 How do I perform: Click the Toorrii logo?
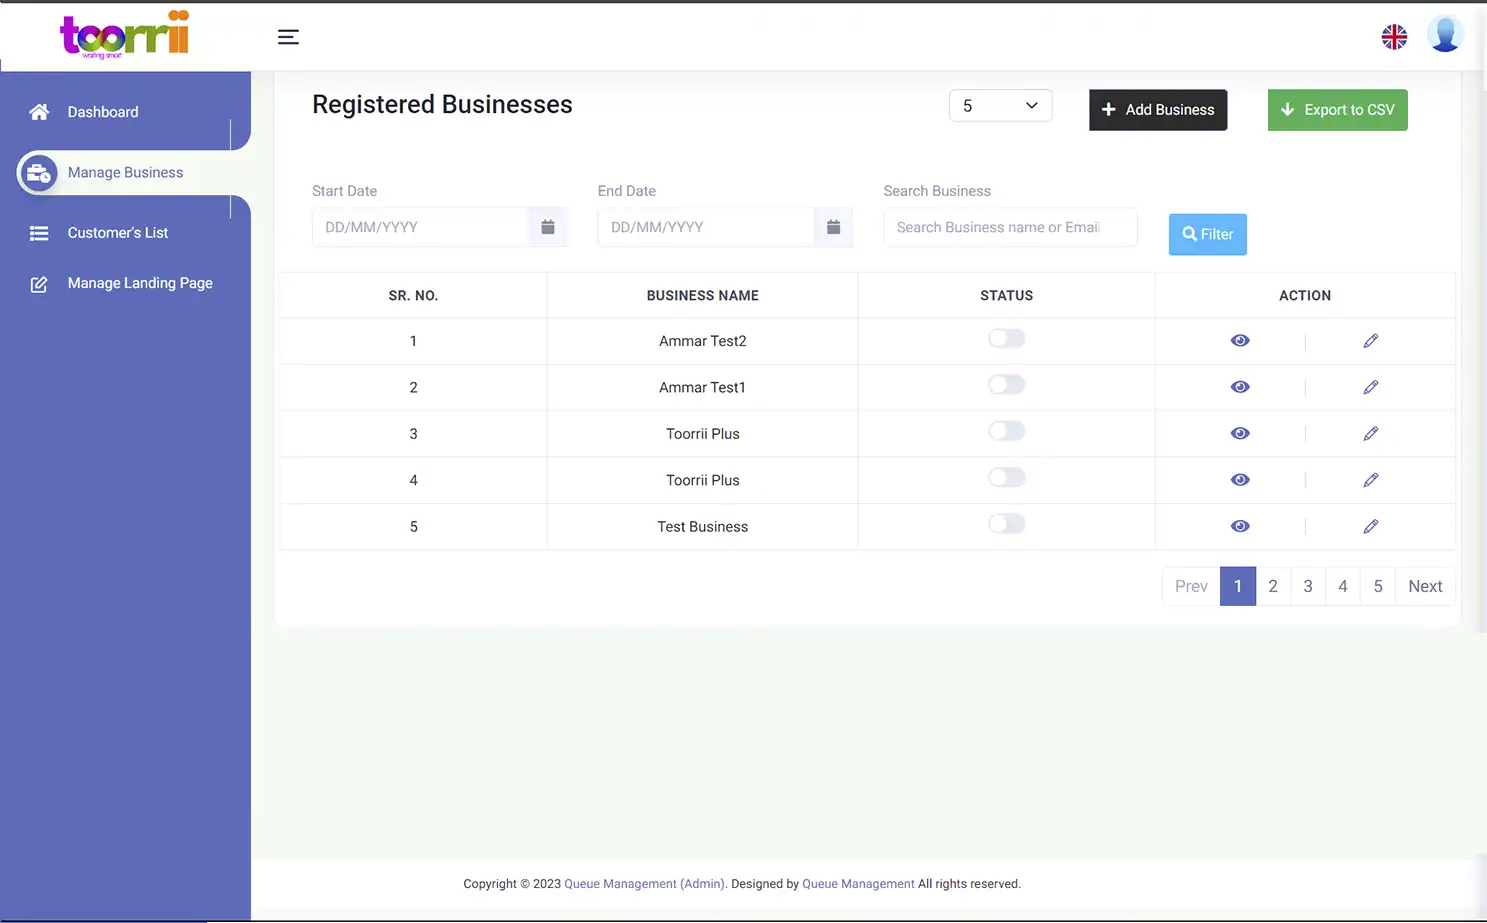pos(124,35)
